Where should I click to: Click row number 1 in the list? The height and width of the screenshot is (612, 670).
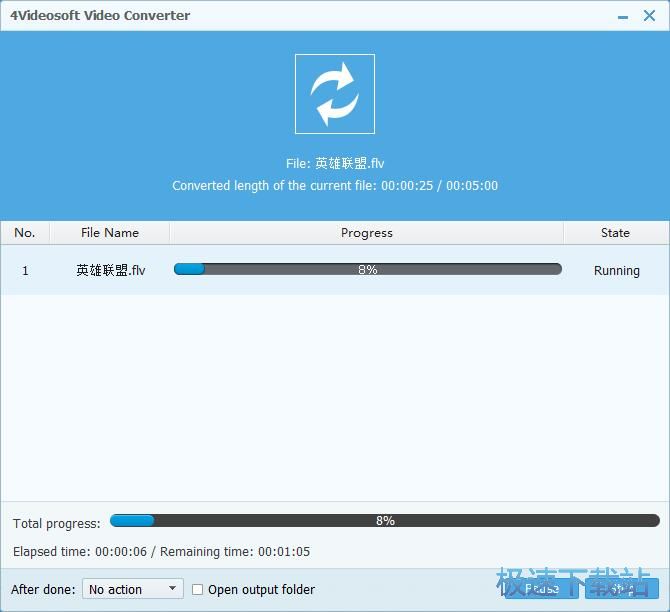(25, 271)
